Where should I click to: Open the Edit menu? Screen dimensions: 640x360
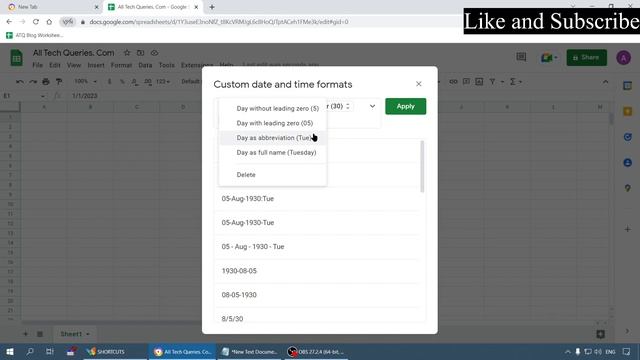55,65
